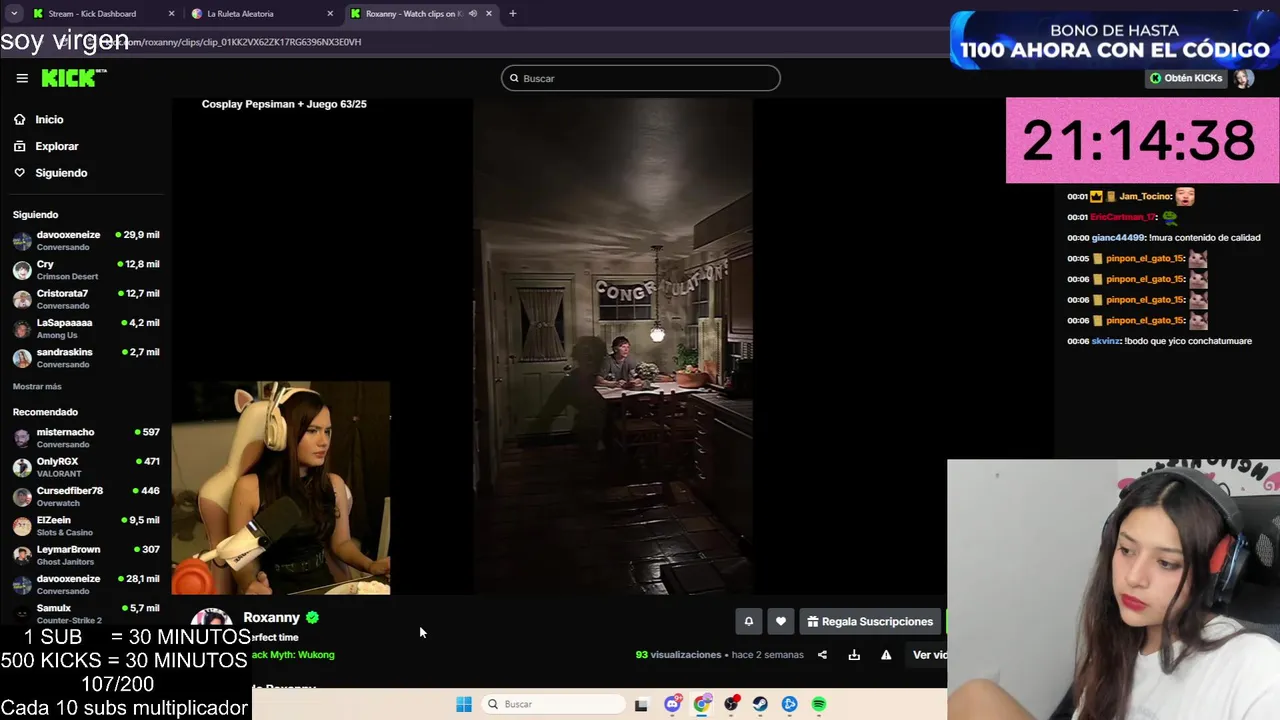Open Windows Start menu
The image size is (1280, 720).
click(464, 704)
